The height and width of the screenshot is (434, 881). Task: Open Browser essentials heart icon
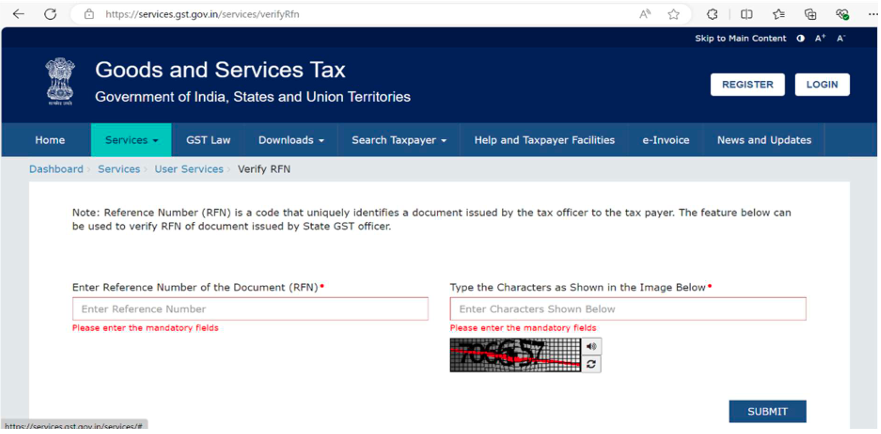click(x=842, y=14)
